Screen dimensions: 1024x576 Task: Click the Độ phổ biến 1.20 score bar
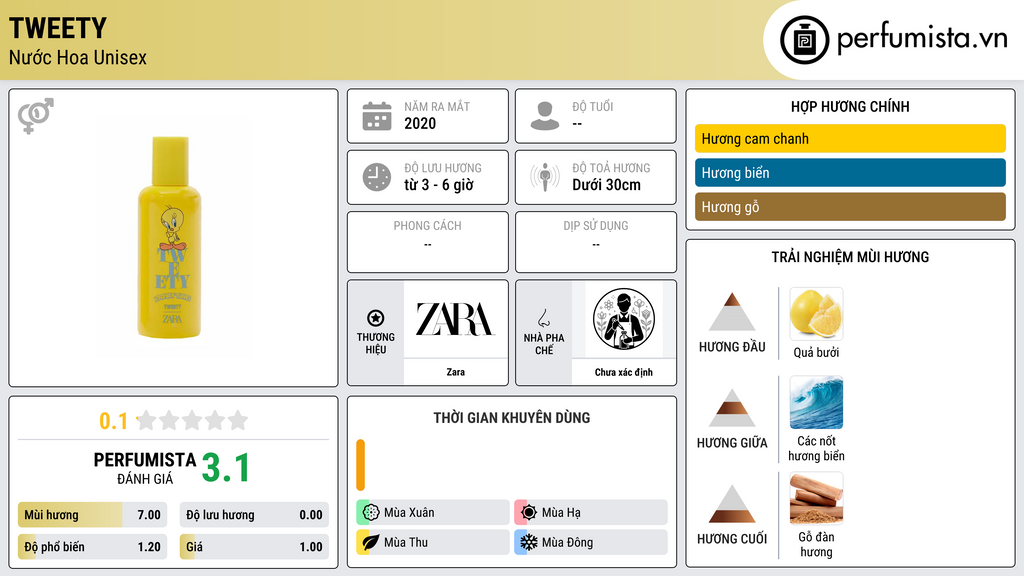pos(92,547)
